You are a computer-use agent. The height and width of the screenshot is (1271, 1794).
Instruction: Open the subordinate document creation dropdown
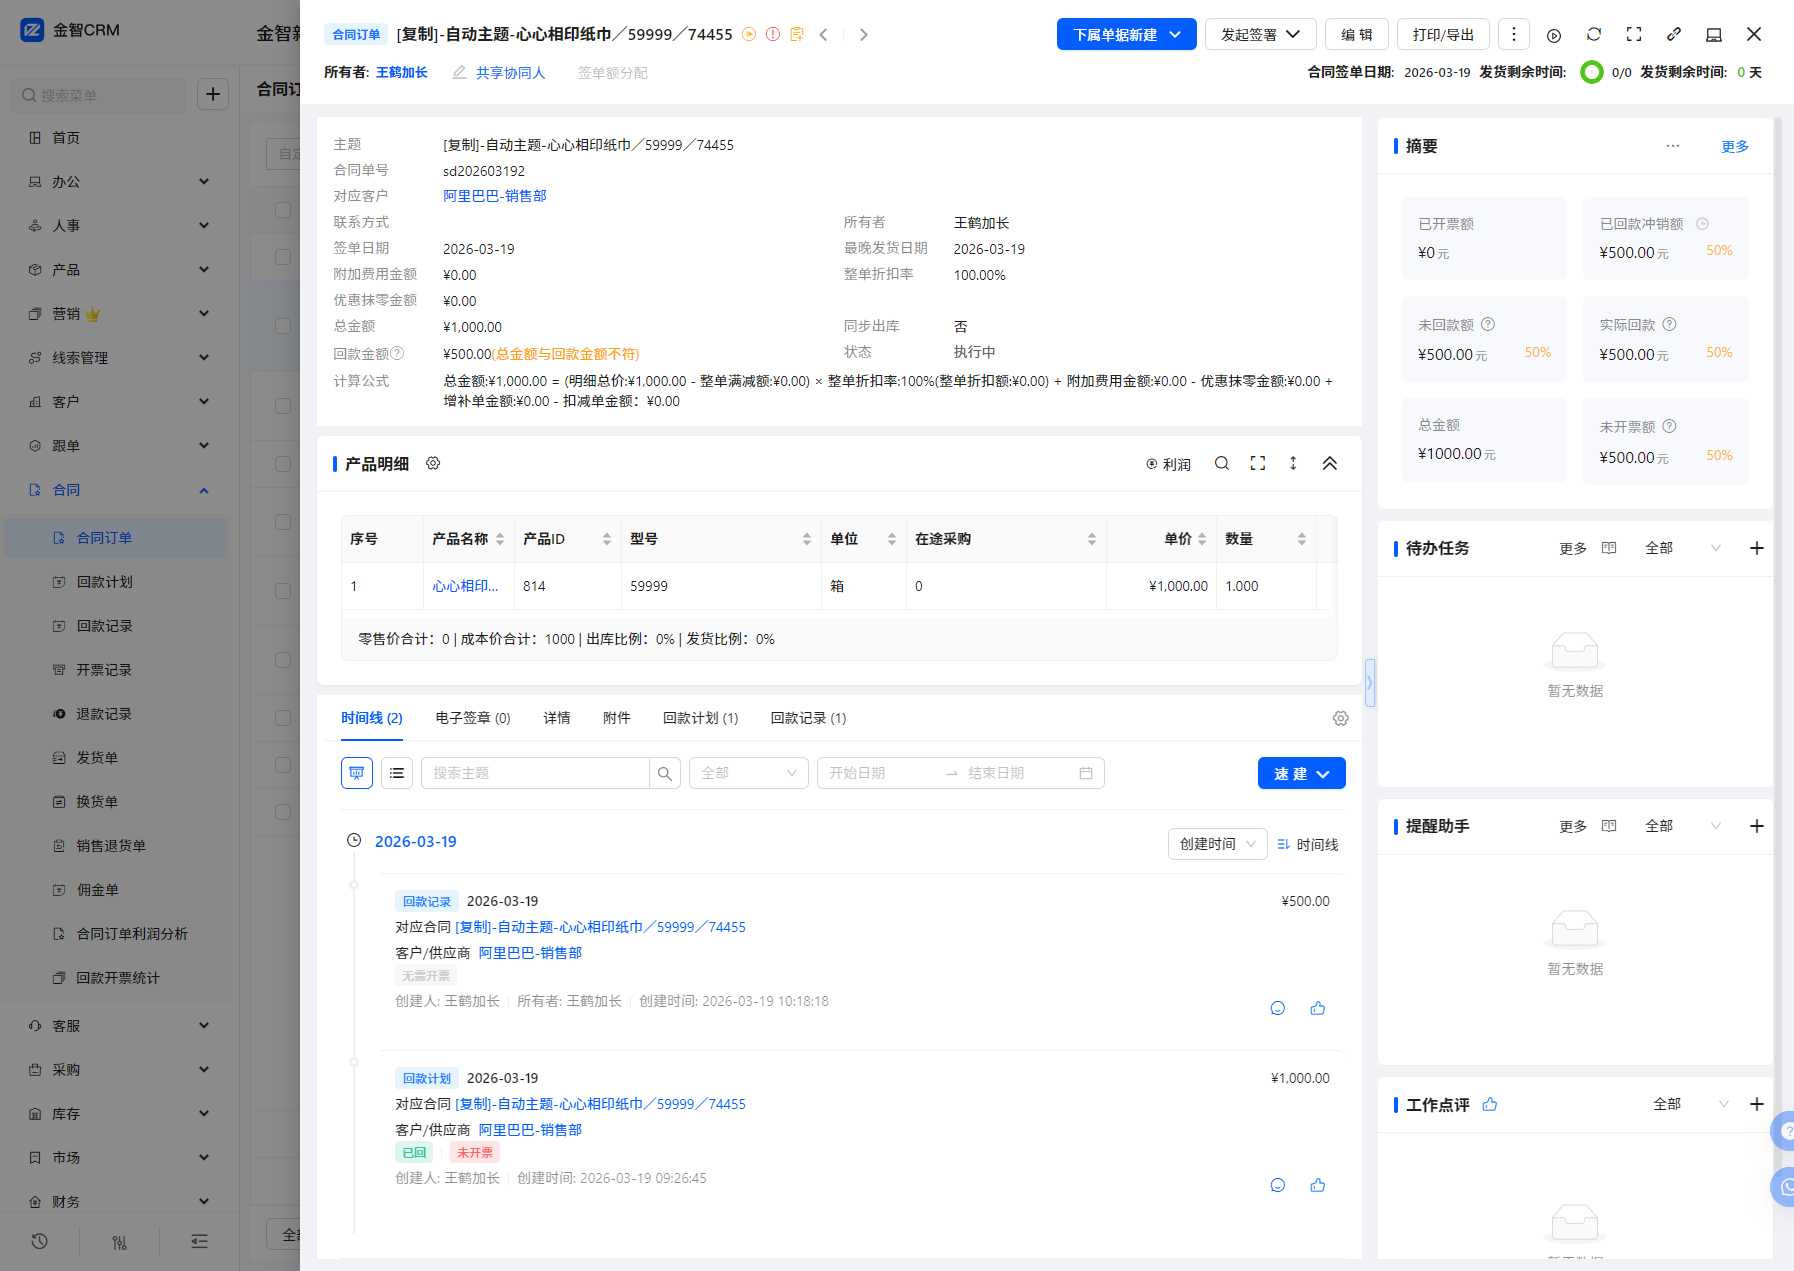[x=1126, y=35]
